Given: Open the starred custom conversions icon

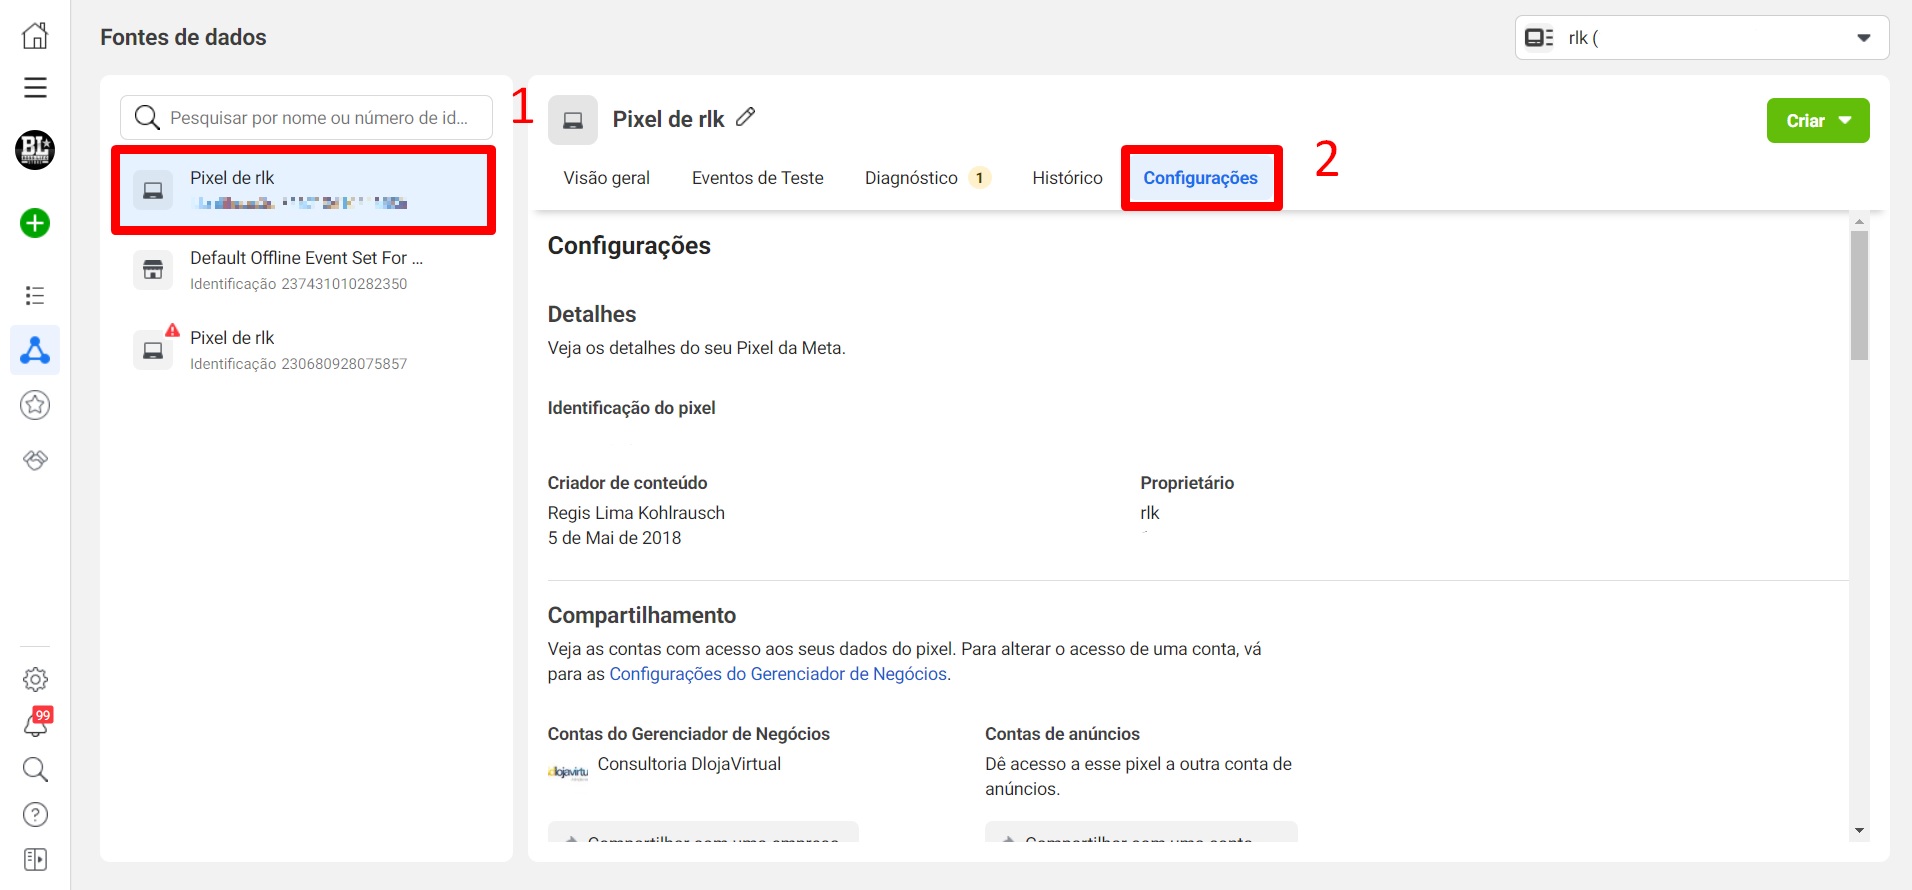Looking at the screenshot, I should click(35, 405).
